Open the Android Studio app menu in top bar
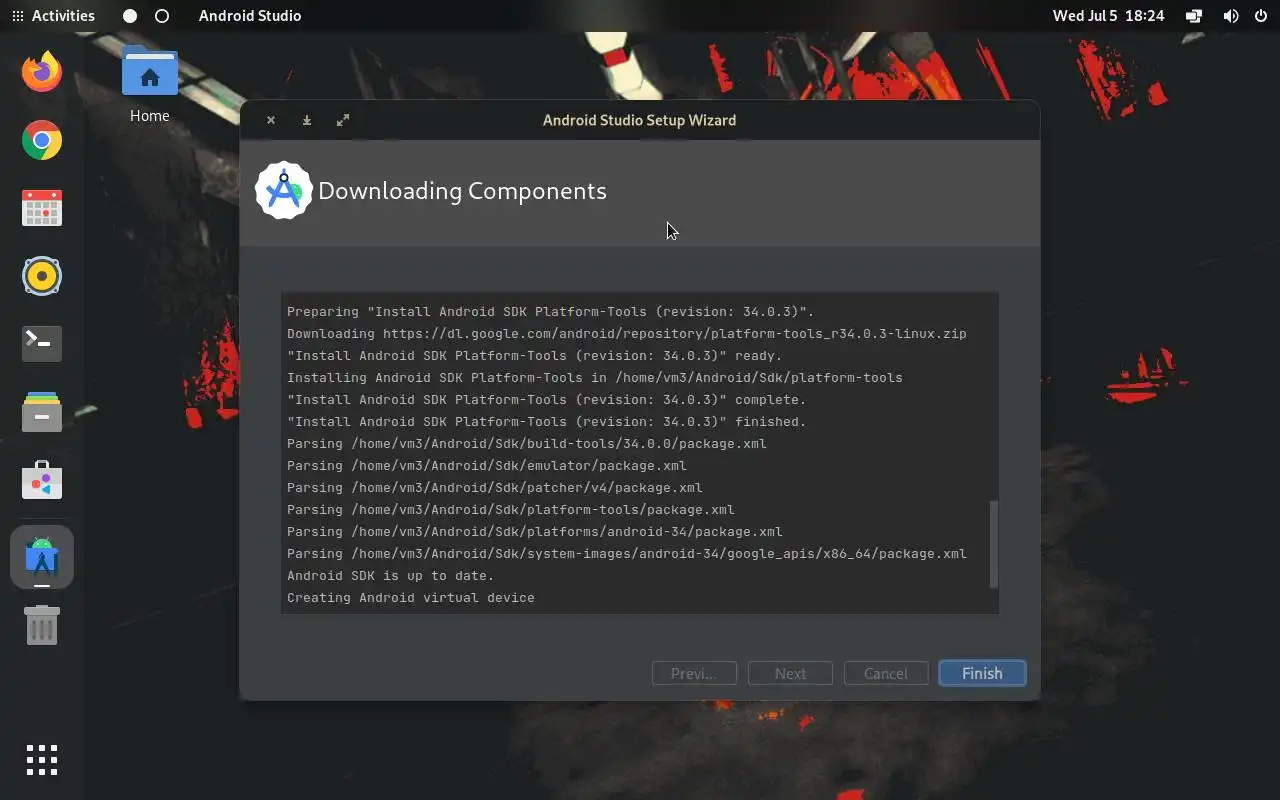 click(x=250, y=16)
